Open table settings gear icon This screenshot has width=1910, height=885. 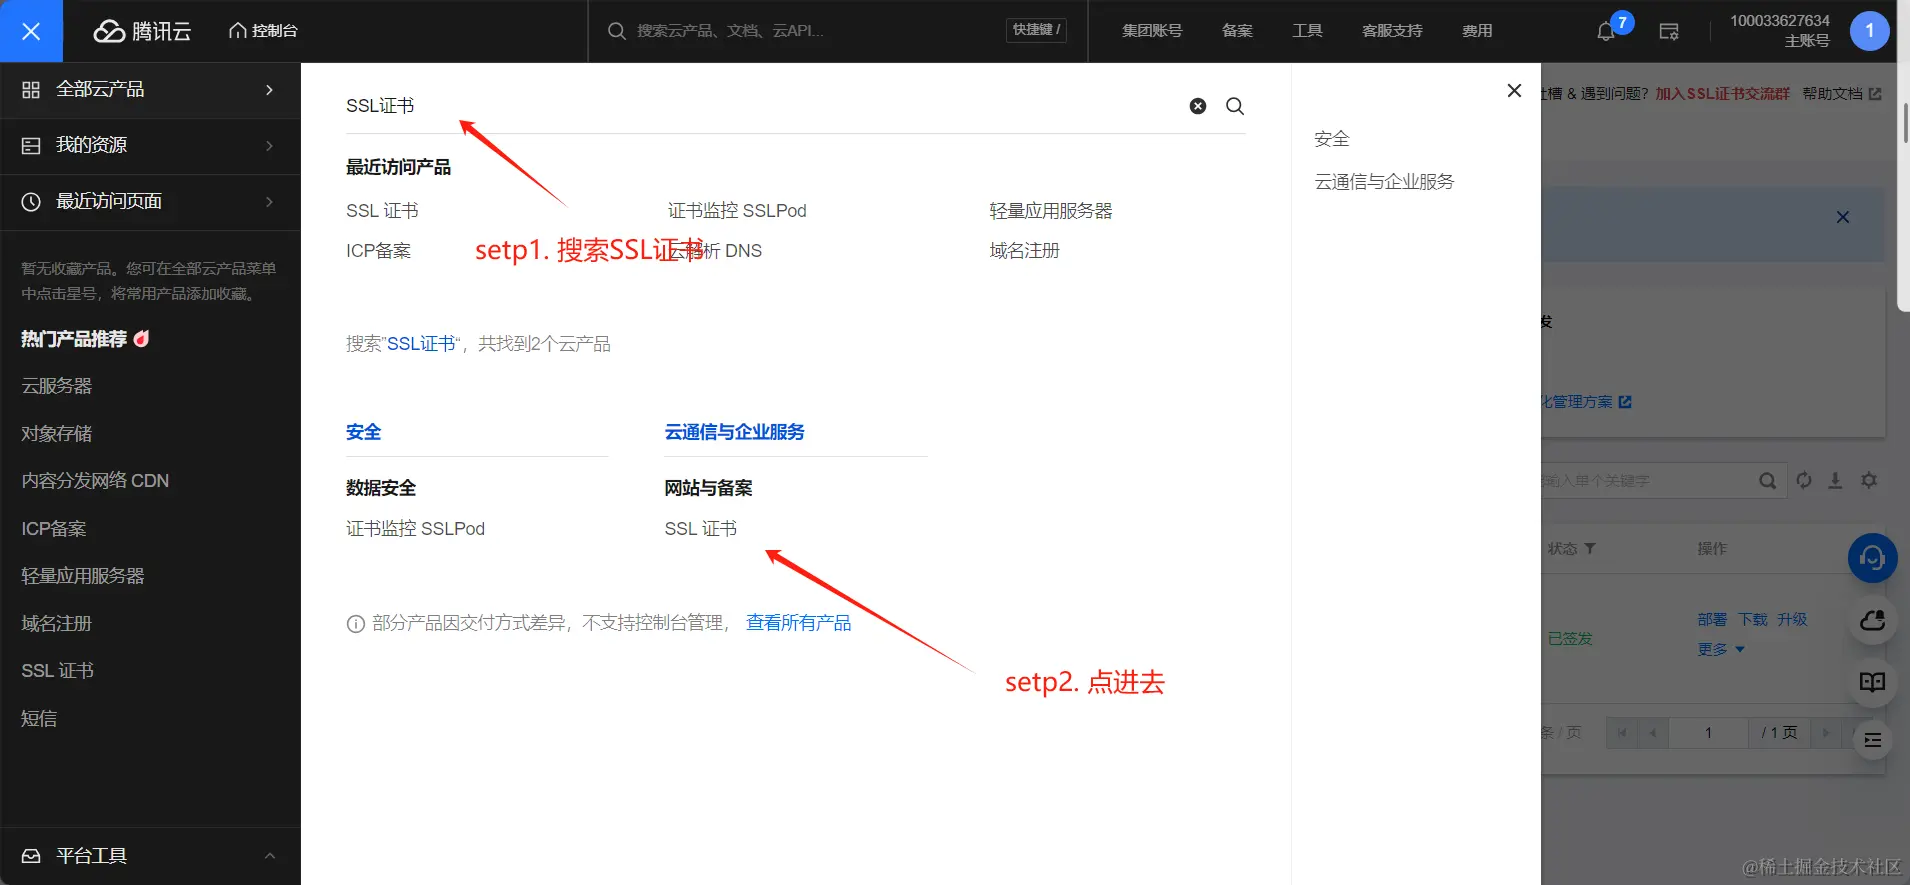1869,481
